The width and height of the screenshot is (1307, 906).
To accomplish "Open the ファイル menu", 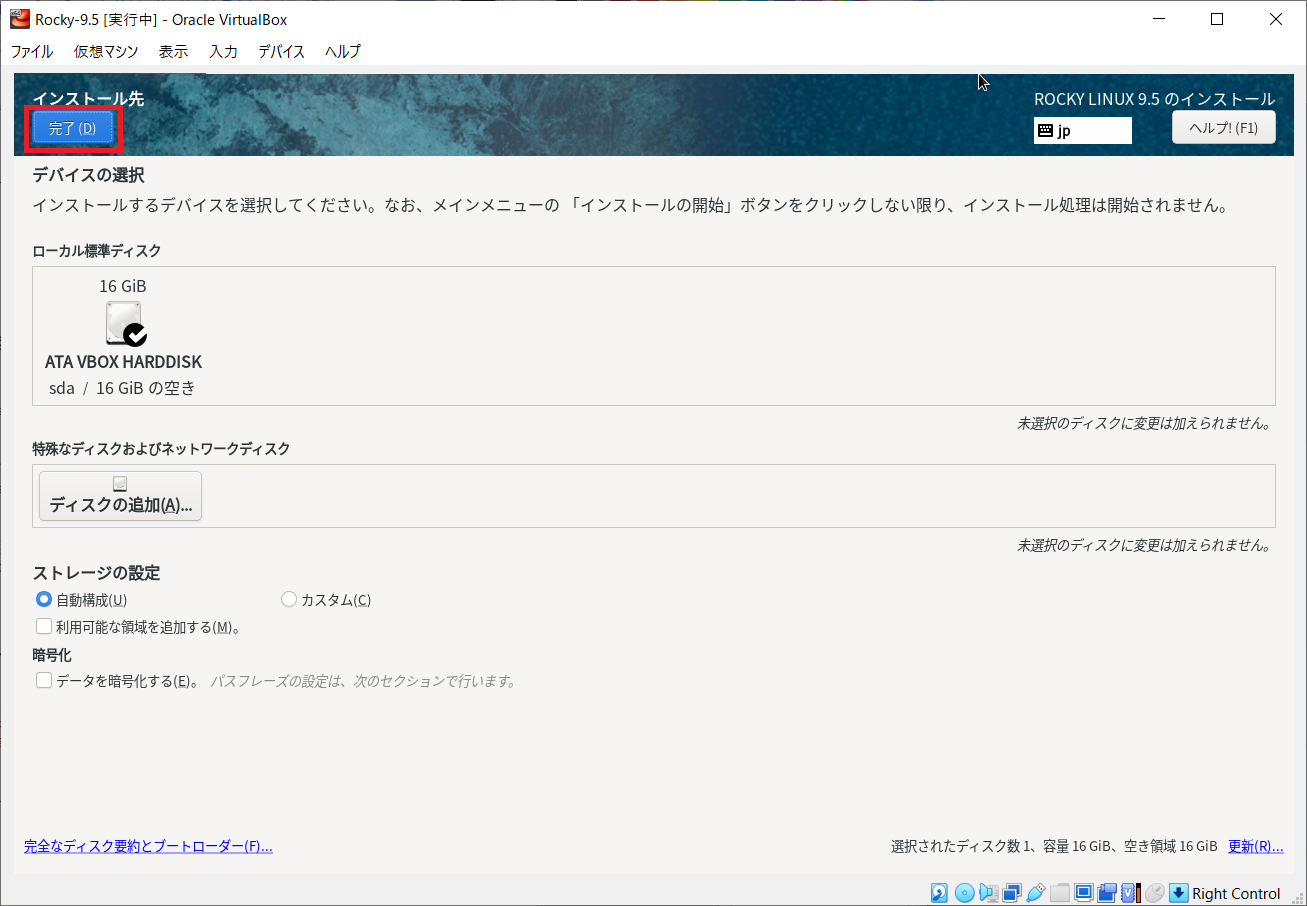I will coord(32,51).
